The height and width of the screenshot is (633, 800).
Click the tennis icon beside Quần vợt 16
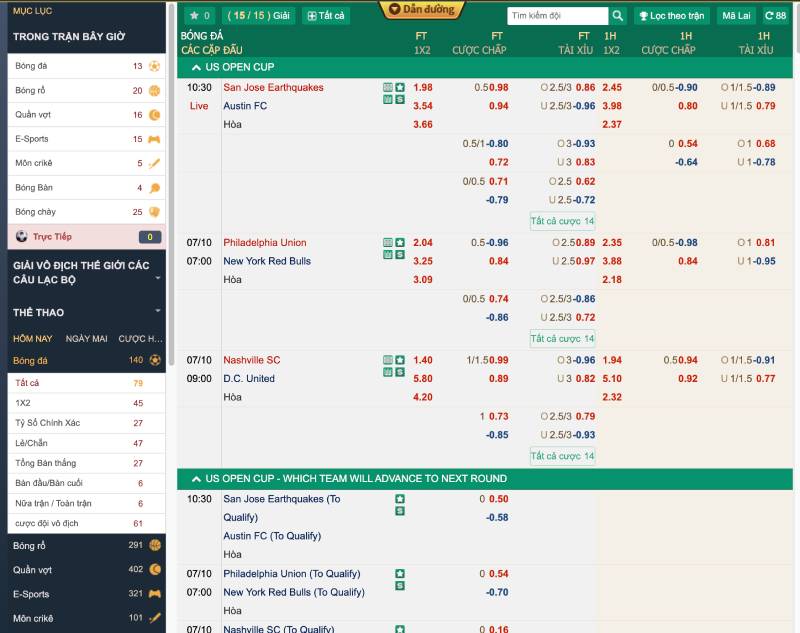(x=154, y=115)
